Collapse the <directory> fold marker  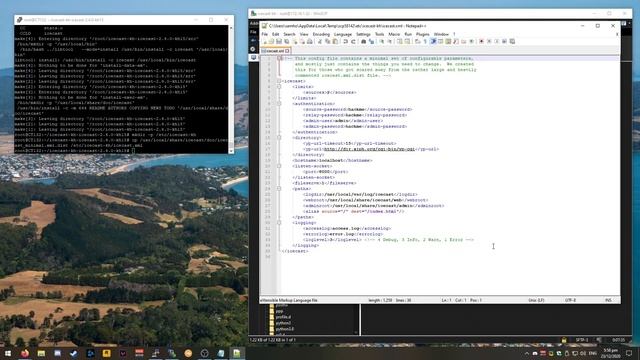pos(279,138)
